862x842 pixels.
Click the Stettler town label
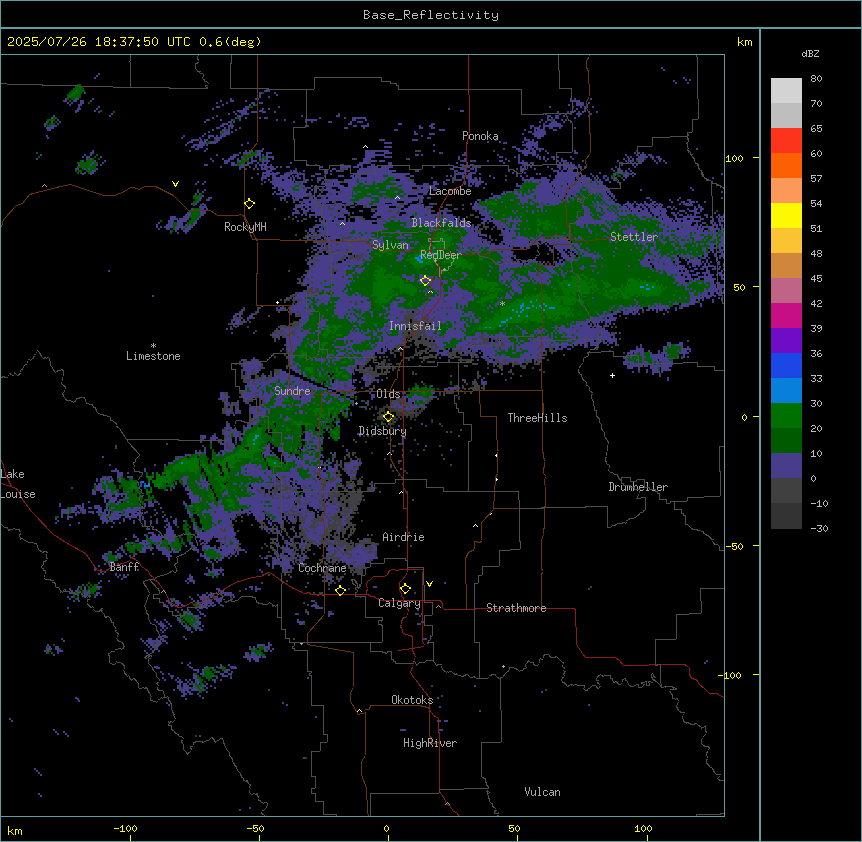633,237
